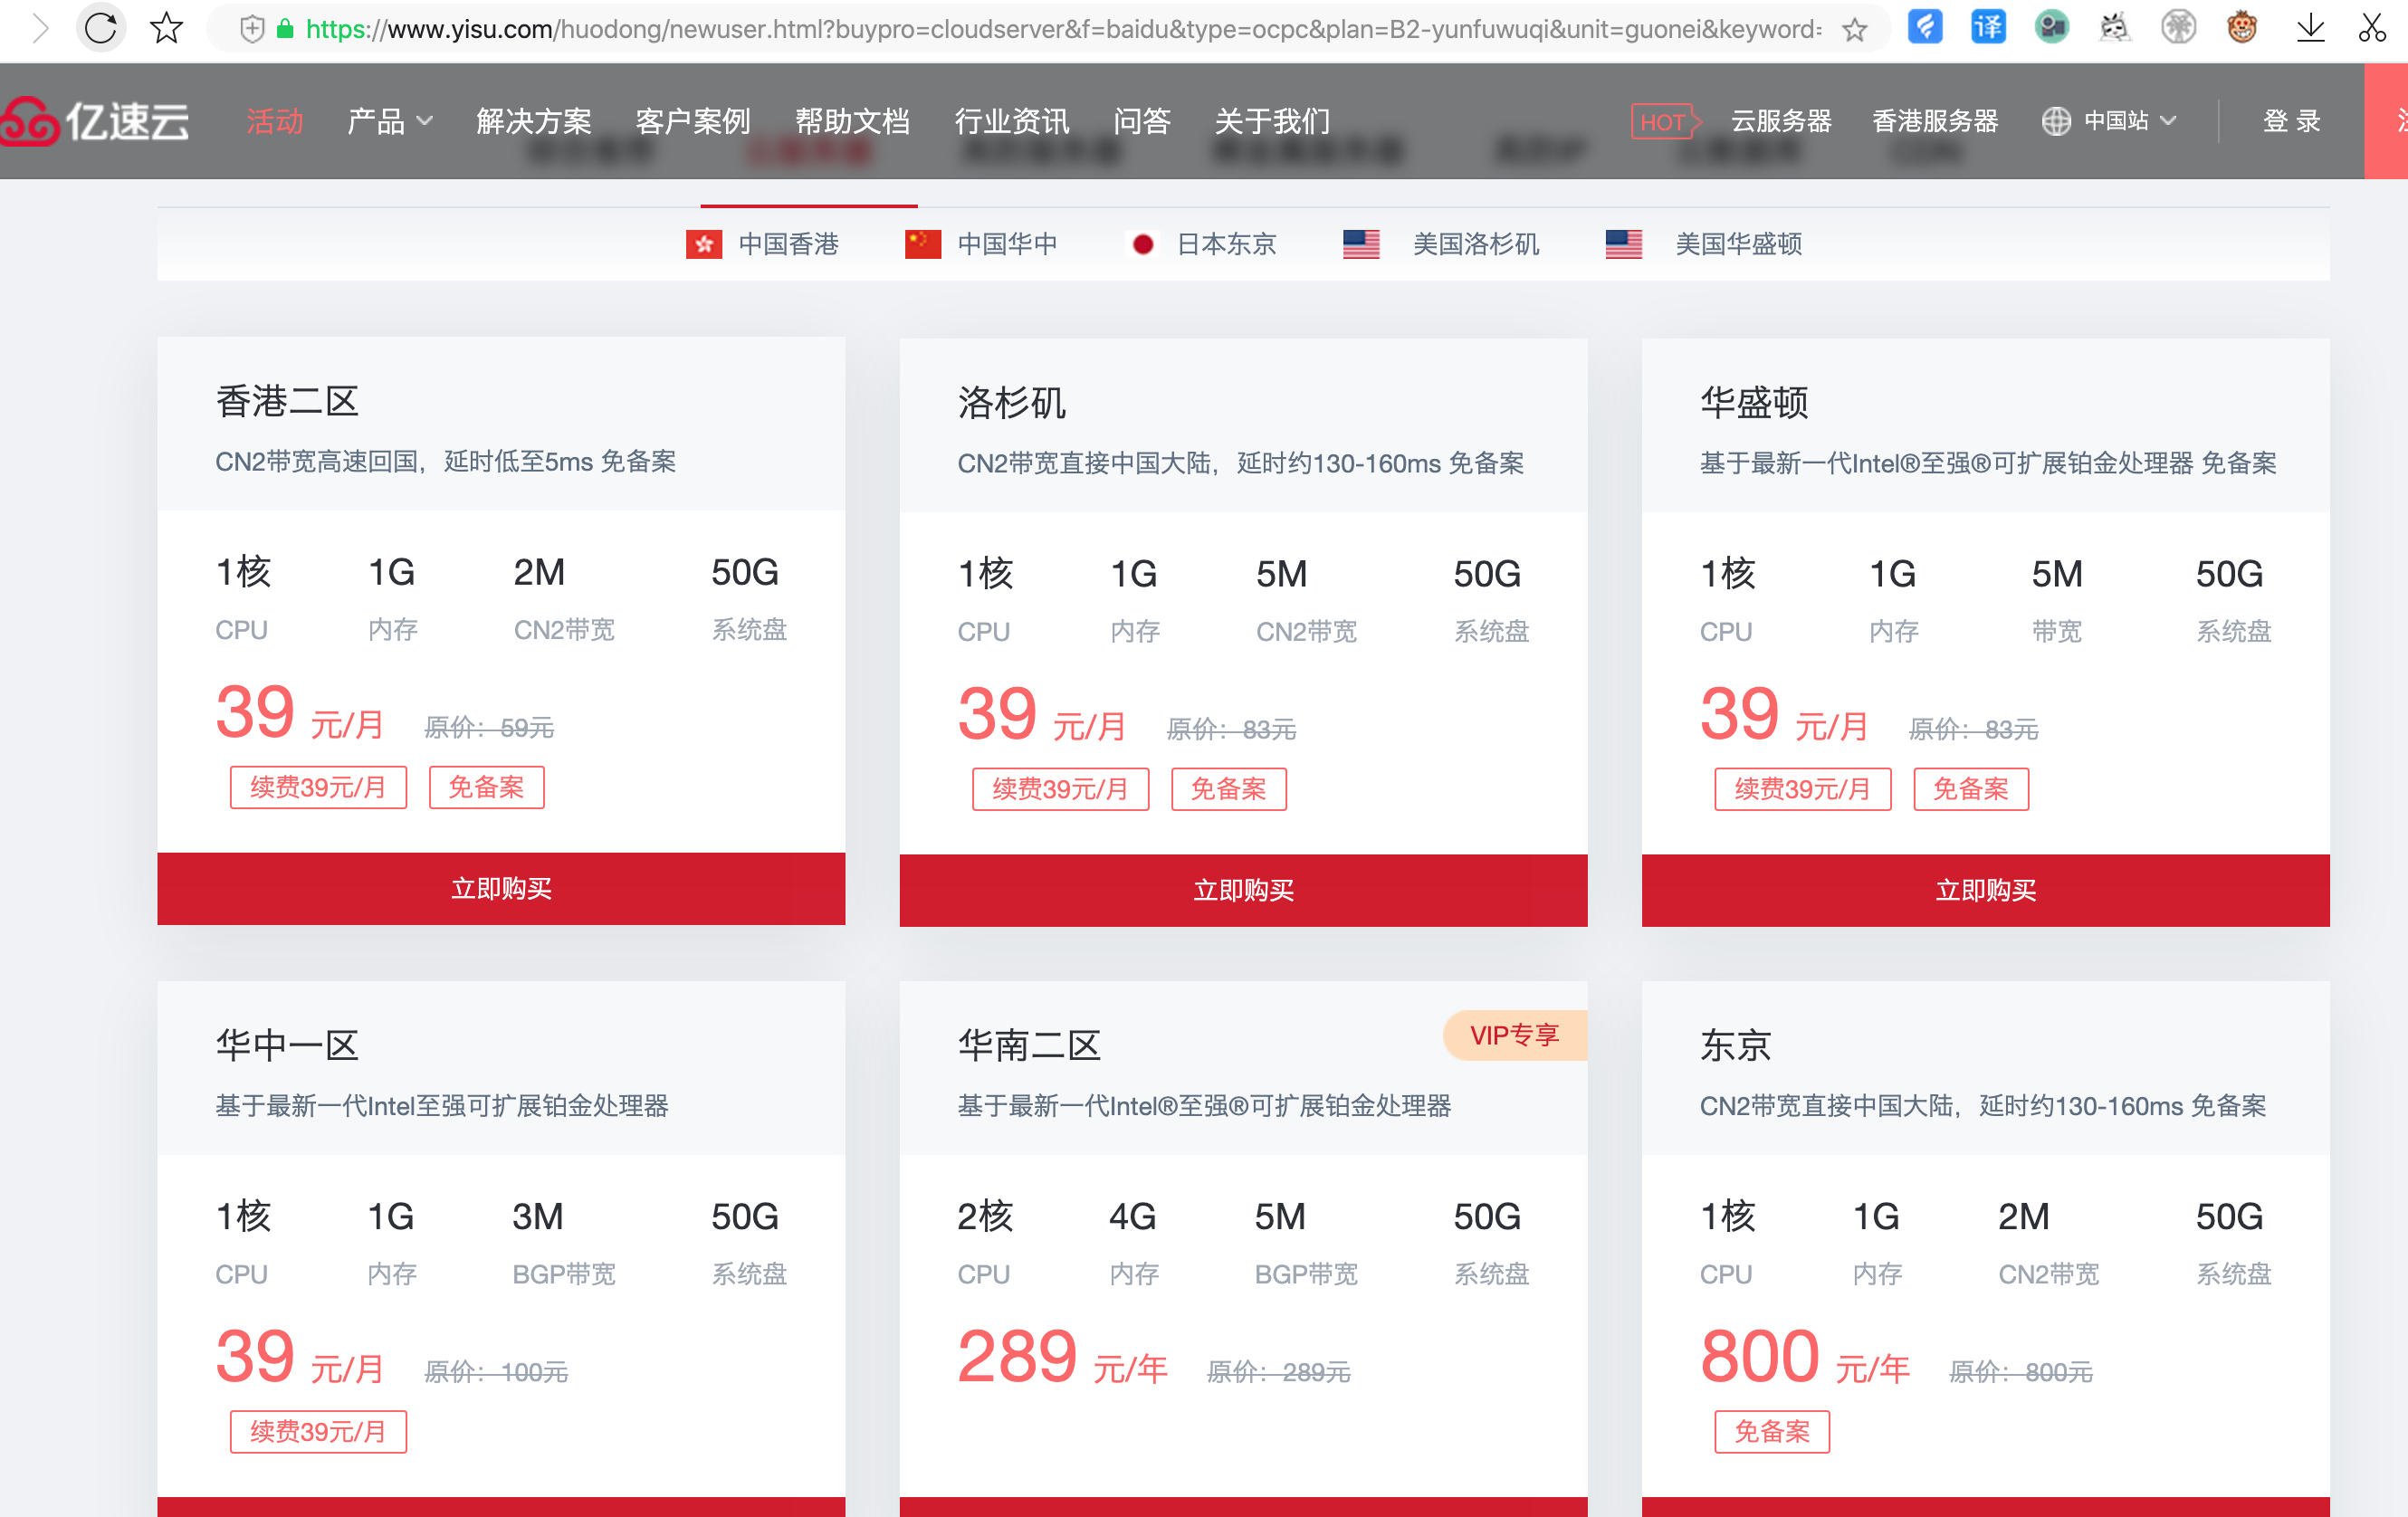This screenshot has height=1517, width=2408.
Task: Click 免备案 tag on 华盛顿 card
Action: (1970, 789)
